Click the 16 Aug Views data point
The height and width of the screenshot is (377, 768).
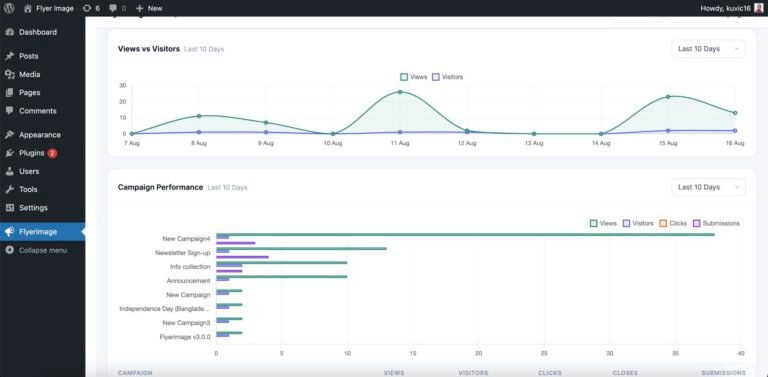click(x=735, y=113)
